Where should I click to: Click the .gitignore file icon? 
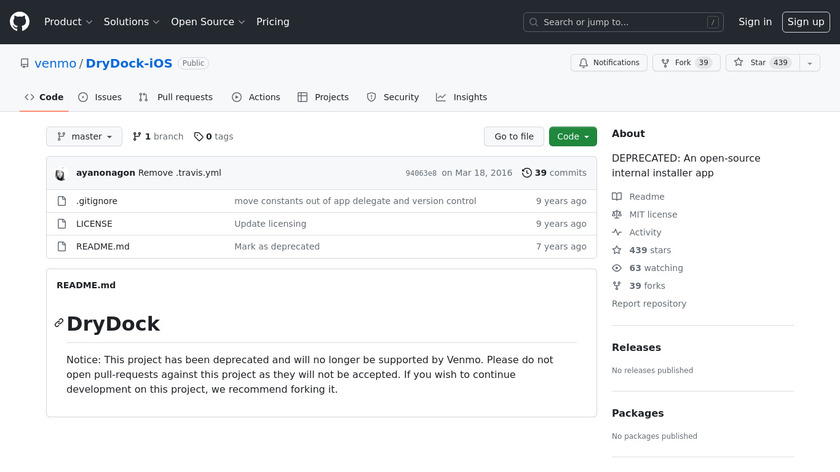pos(62,201)
